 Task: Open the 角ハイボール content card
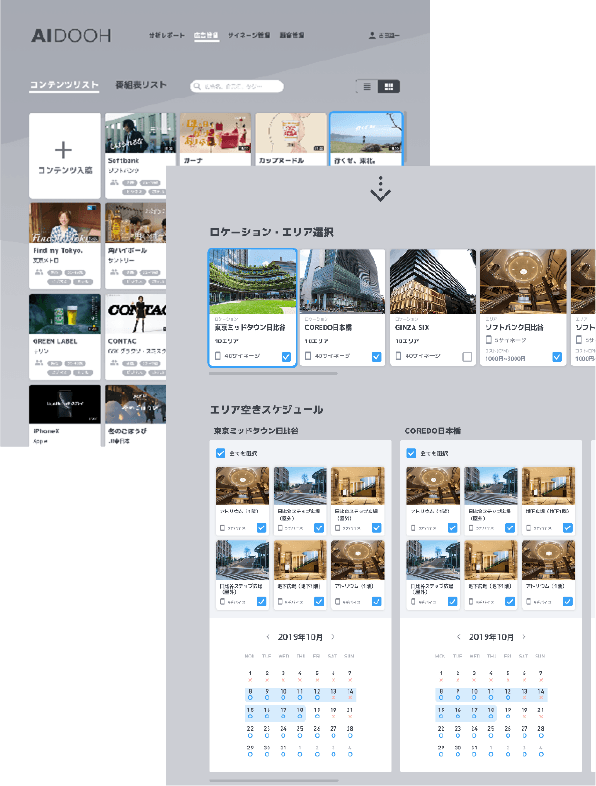(135, 246)
